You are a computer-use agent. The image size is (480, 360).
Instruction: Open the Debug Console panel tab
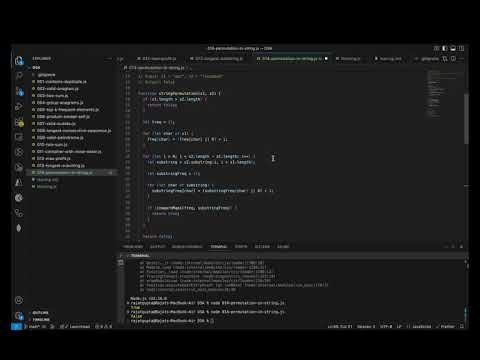187,247
